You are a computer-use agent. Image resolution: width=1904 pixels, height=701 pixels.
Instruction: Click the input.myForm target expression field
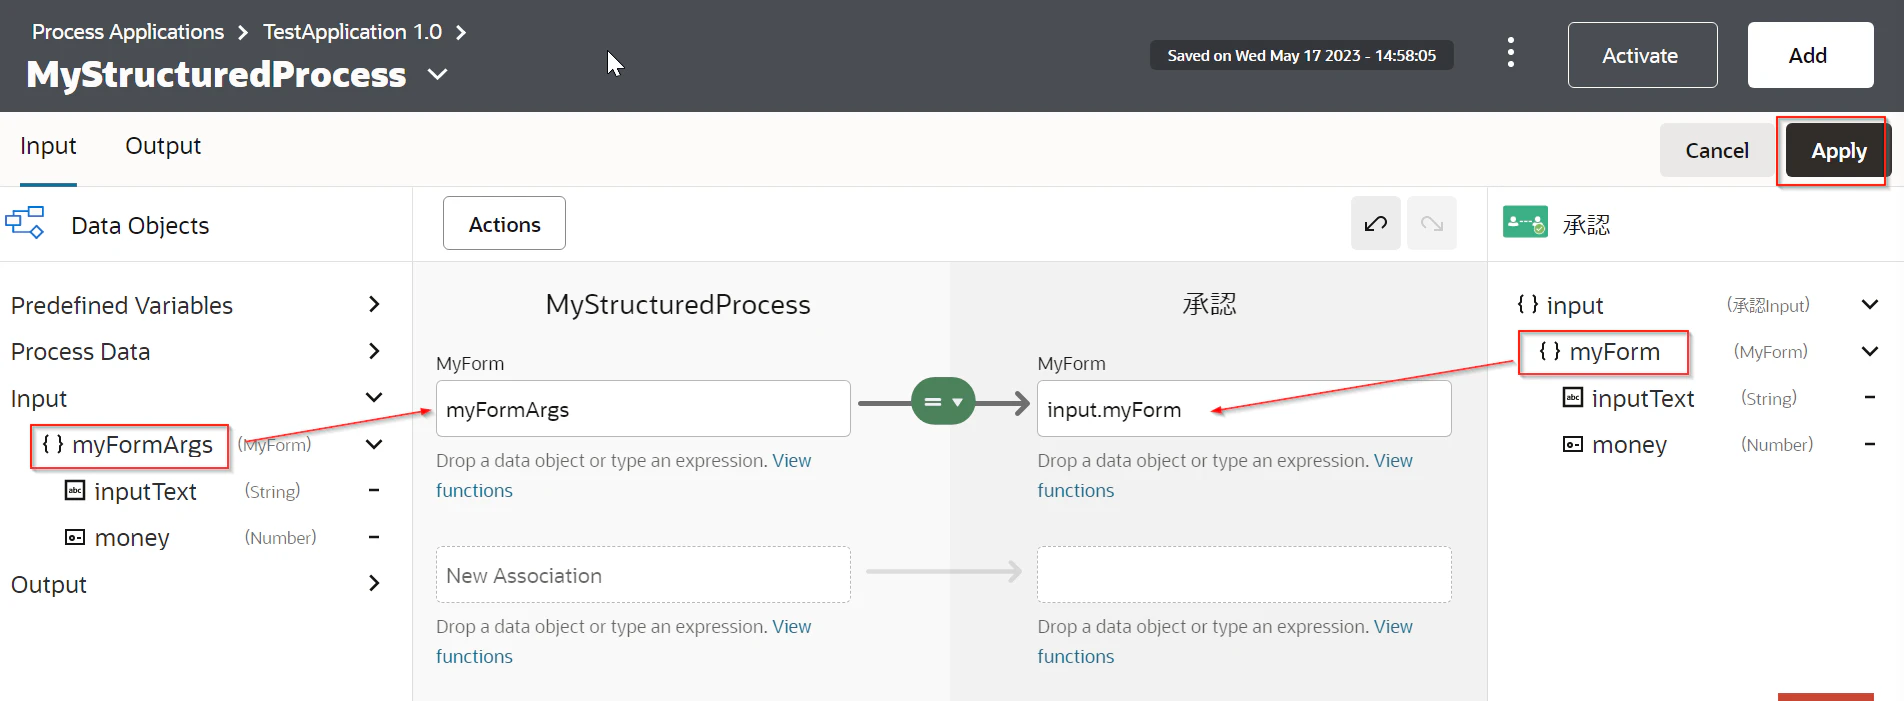click(1244, 409)
